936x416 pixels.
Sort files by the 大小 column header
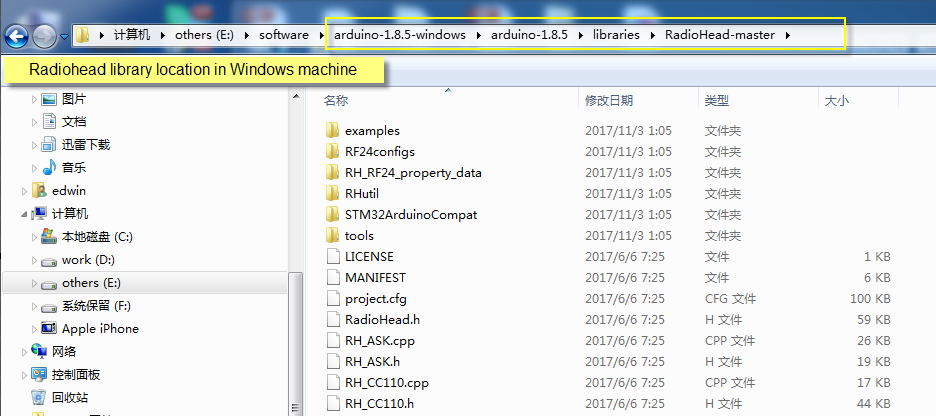[836, 101]
